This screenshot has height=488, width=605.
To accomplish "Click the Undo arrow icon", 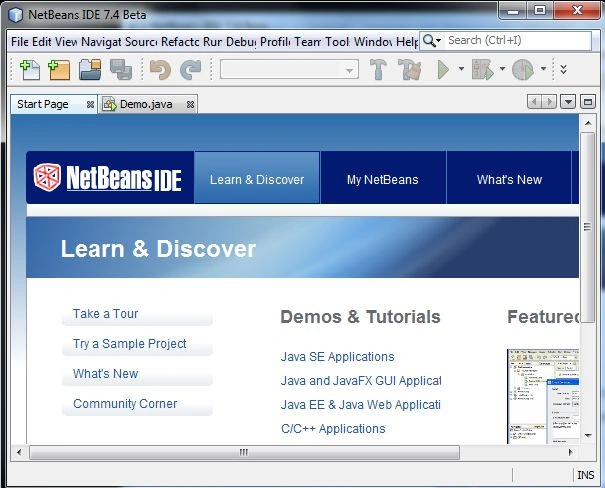I will click(x=161, y=70).
